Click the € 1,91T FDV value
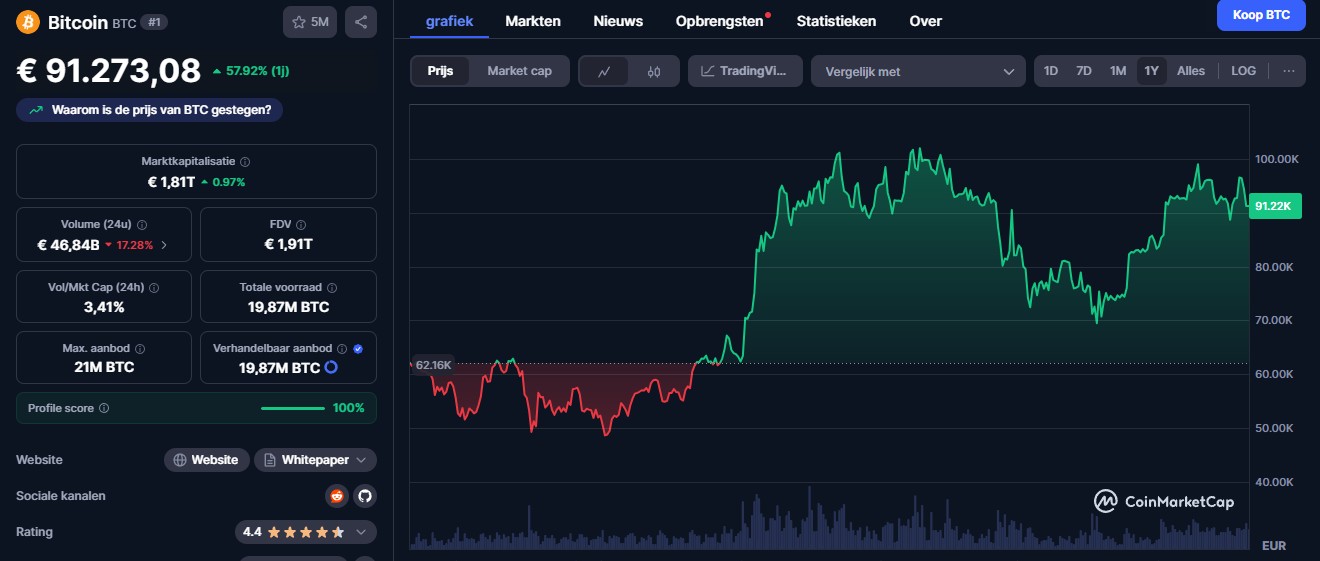This screenshot has height=561, width=1320. coord(288,244)
